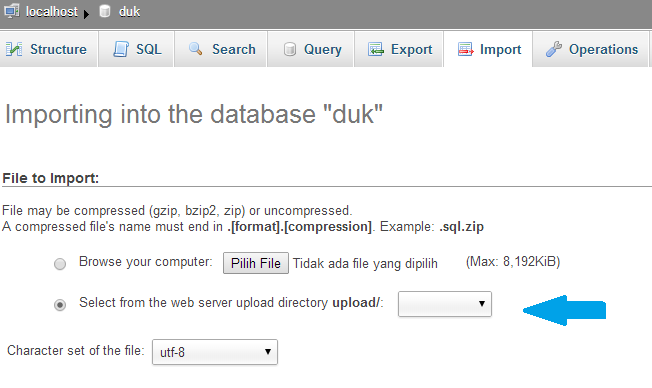Open the character set utf-8 dropdown
The height and width of the screenshot is (388, 652).
pos(215,352)
